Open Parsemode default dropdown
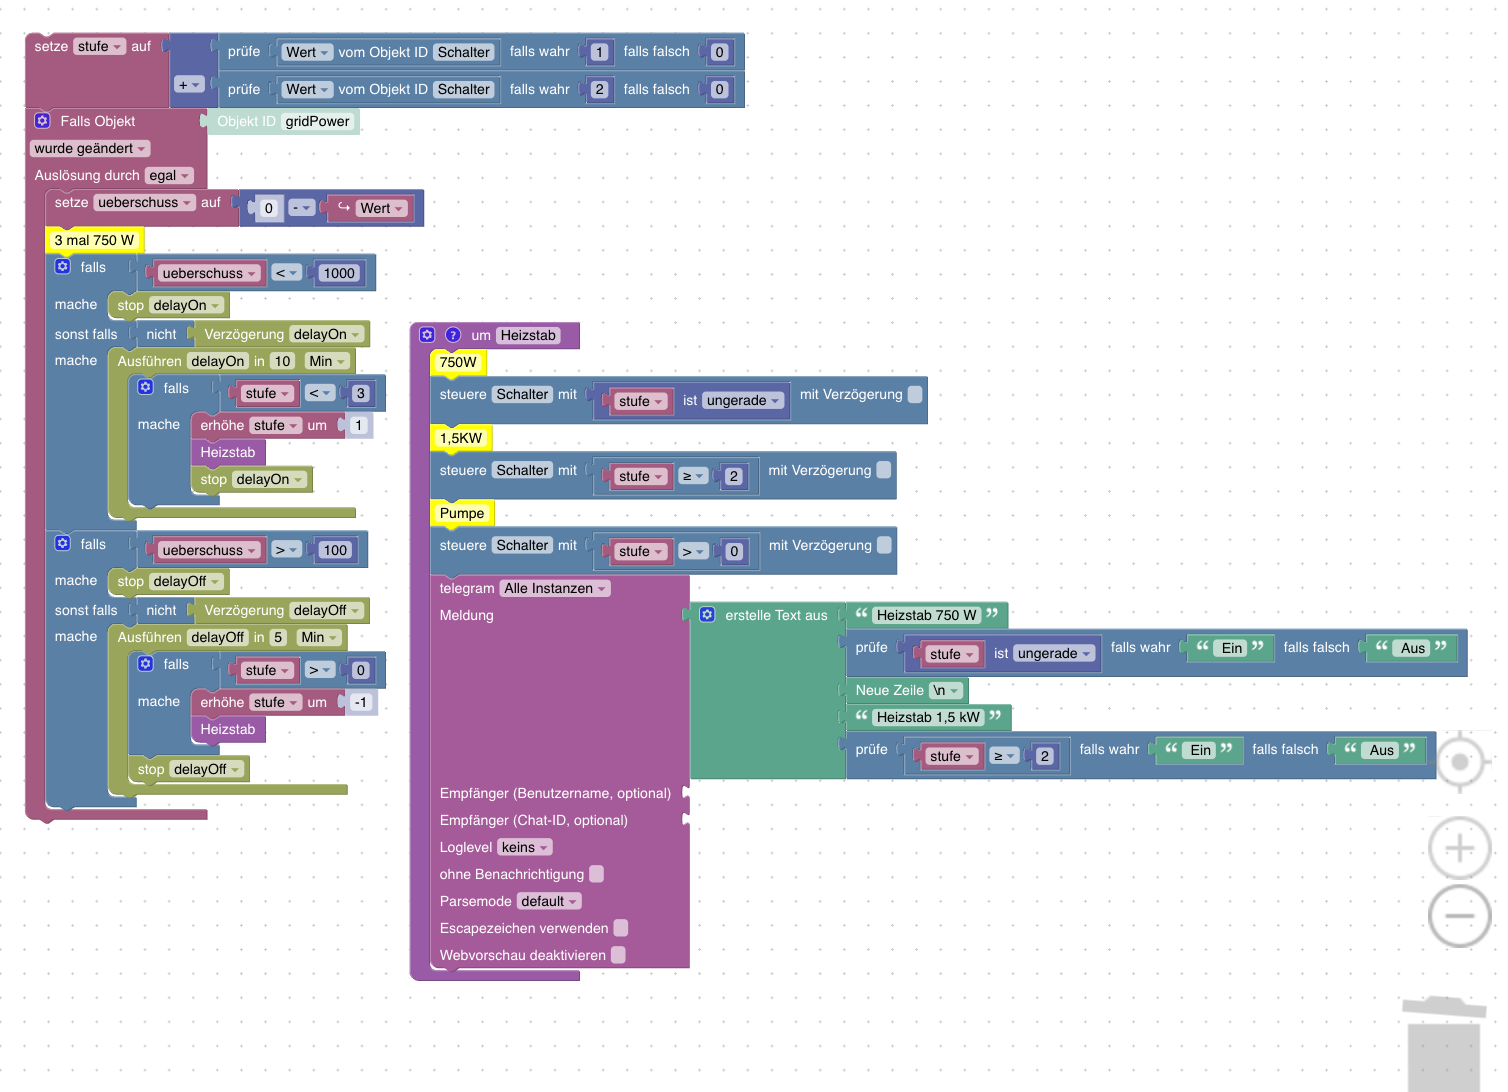The image size is (1508, 1092). pos(549,901)
